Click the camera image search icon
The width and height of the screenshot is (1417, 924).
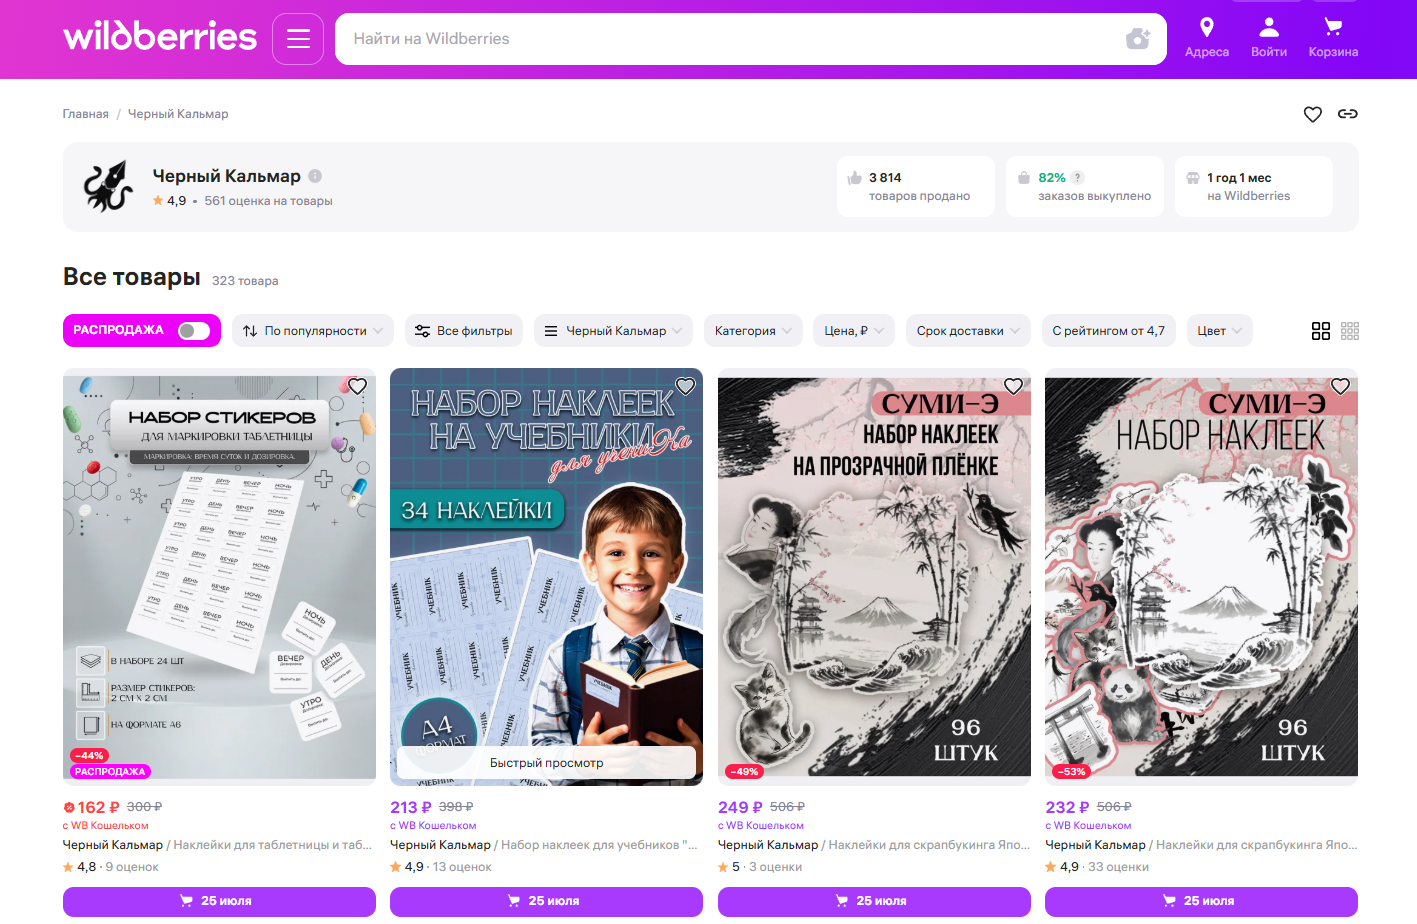(1138, 39)
